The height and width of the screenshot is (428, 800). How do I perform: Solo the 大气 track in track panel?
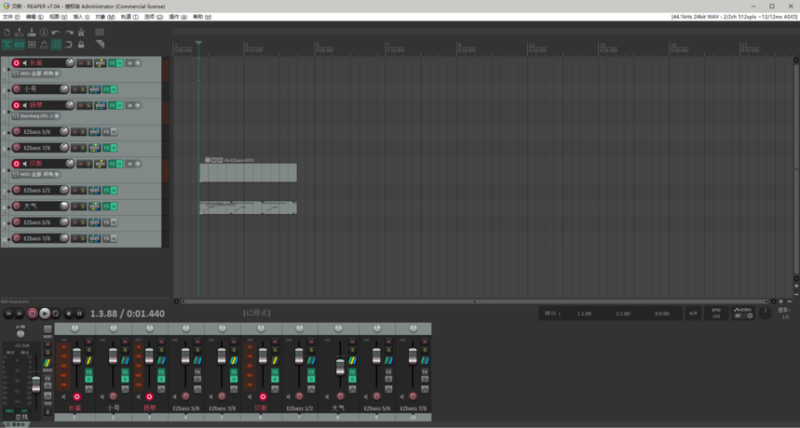tap(86, 206)
